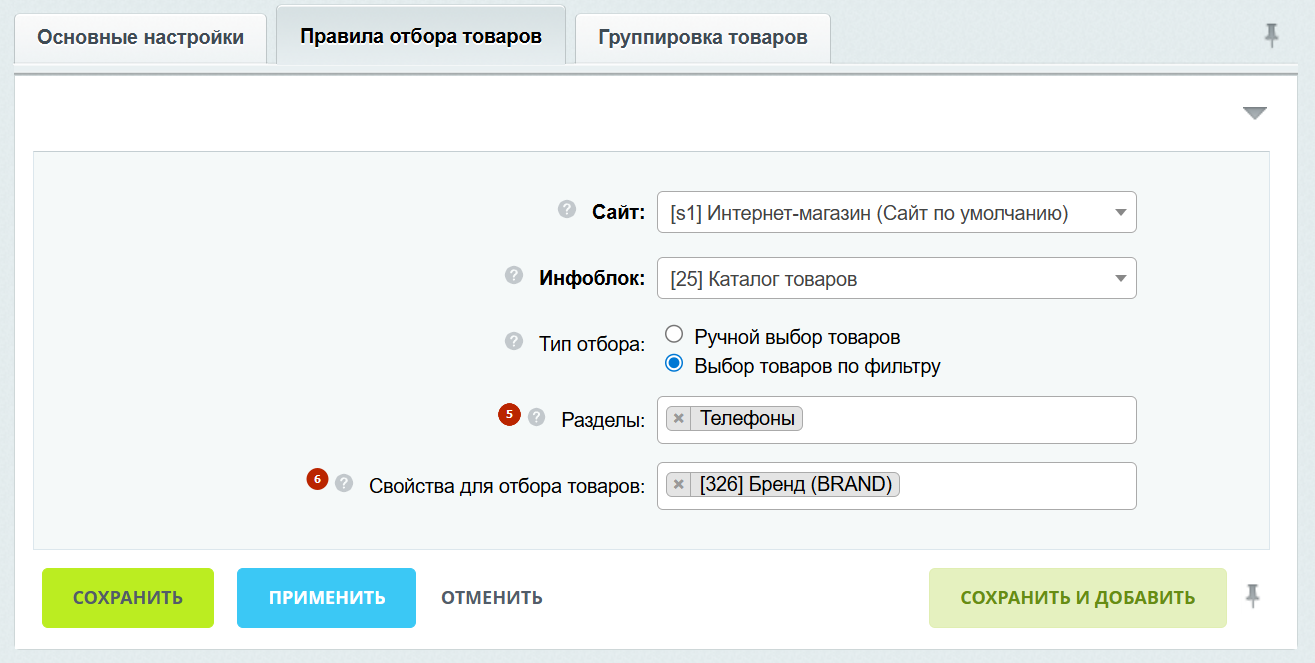Click the blue Применить button
1315x663 pixels.
coord(326,598)
